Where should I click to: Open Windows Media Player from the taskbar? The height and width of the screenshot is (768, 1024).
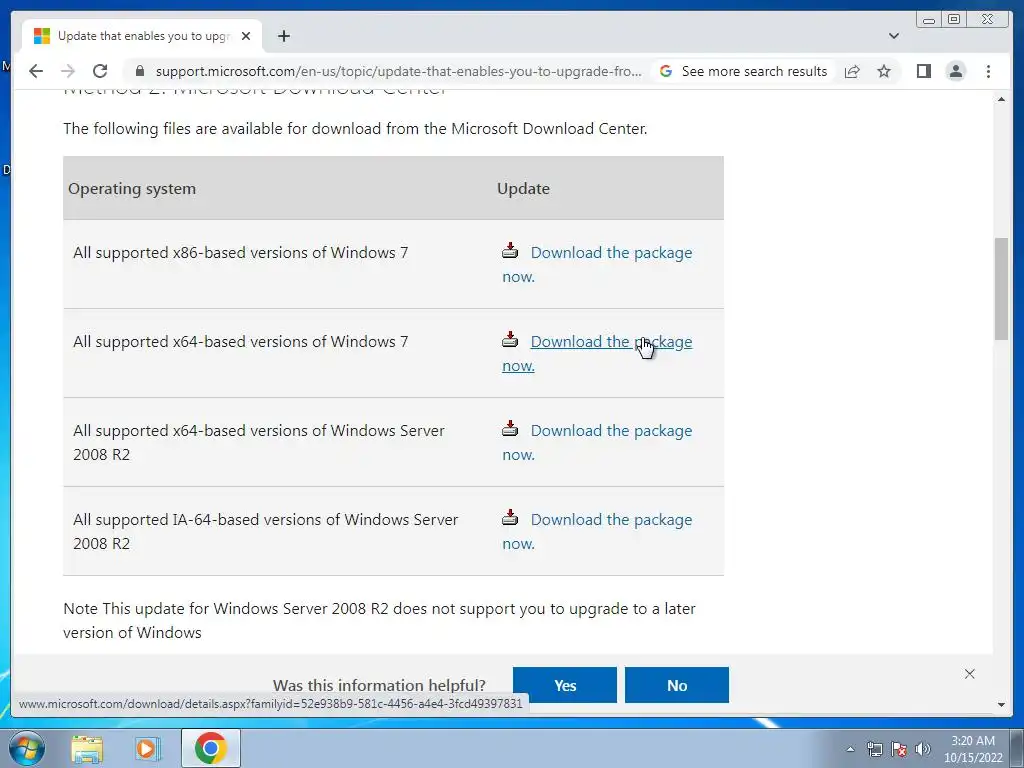coord(148,748)
